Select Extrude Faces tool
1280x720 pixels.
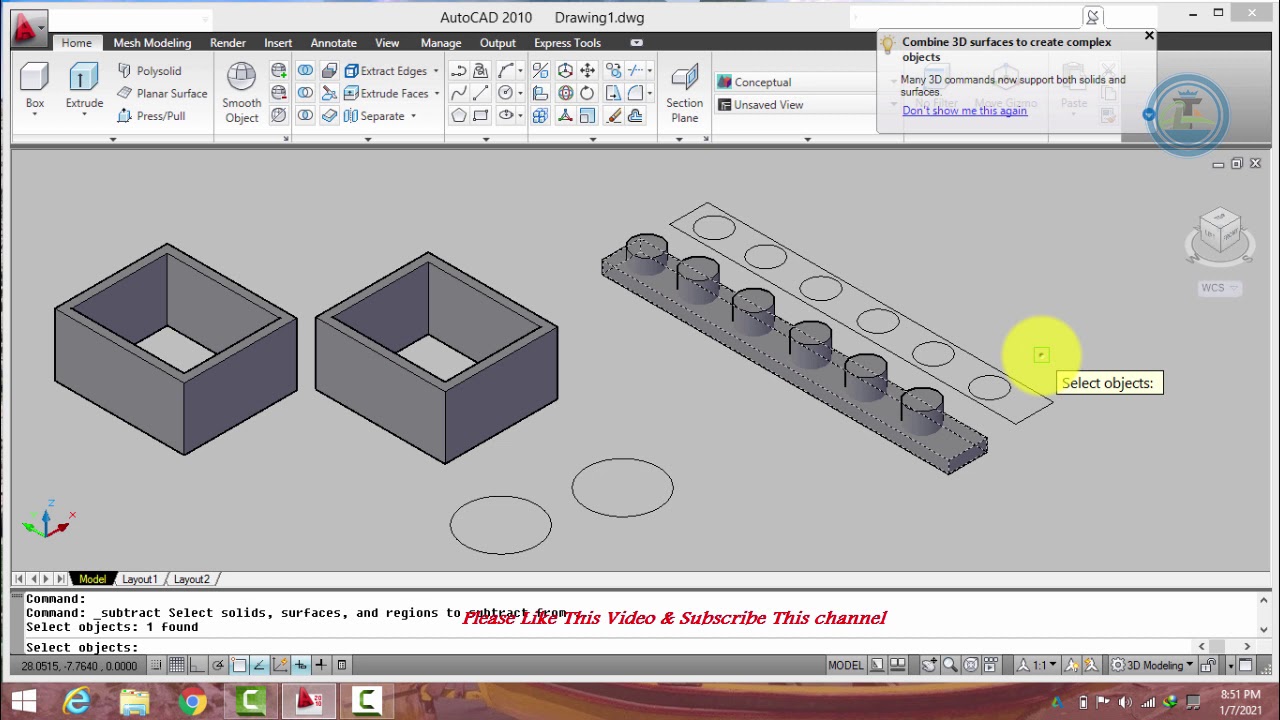pos(386,93)
